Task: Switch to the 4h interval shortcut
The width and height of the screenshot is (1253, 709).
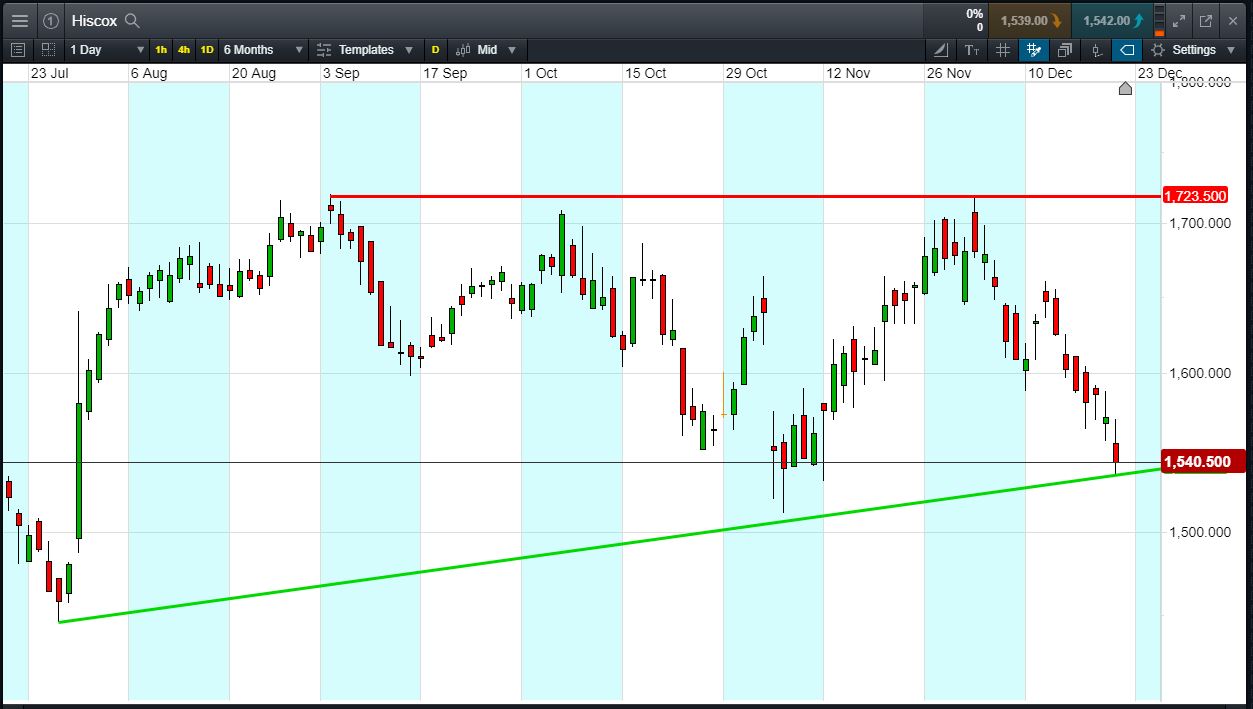Action: 184,49
